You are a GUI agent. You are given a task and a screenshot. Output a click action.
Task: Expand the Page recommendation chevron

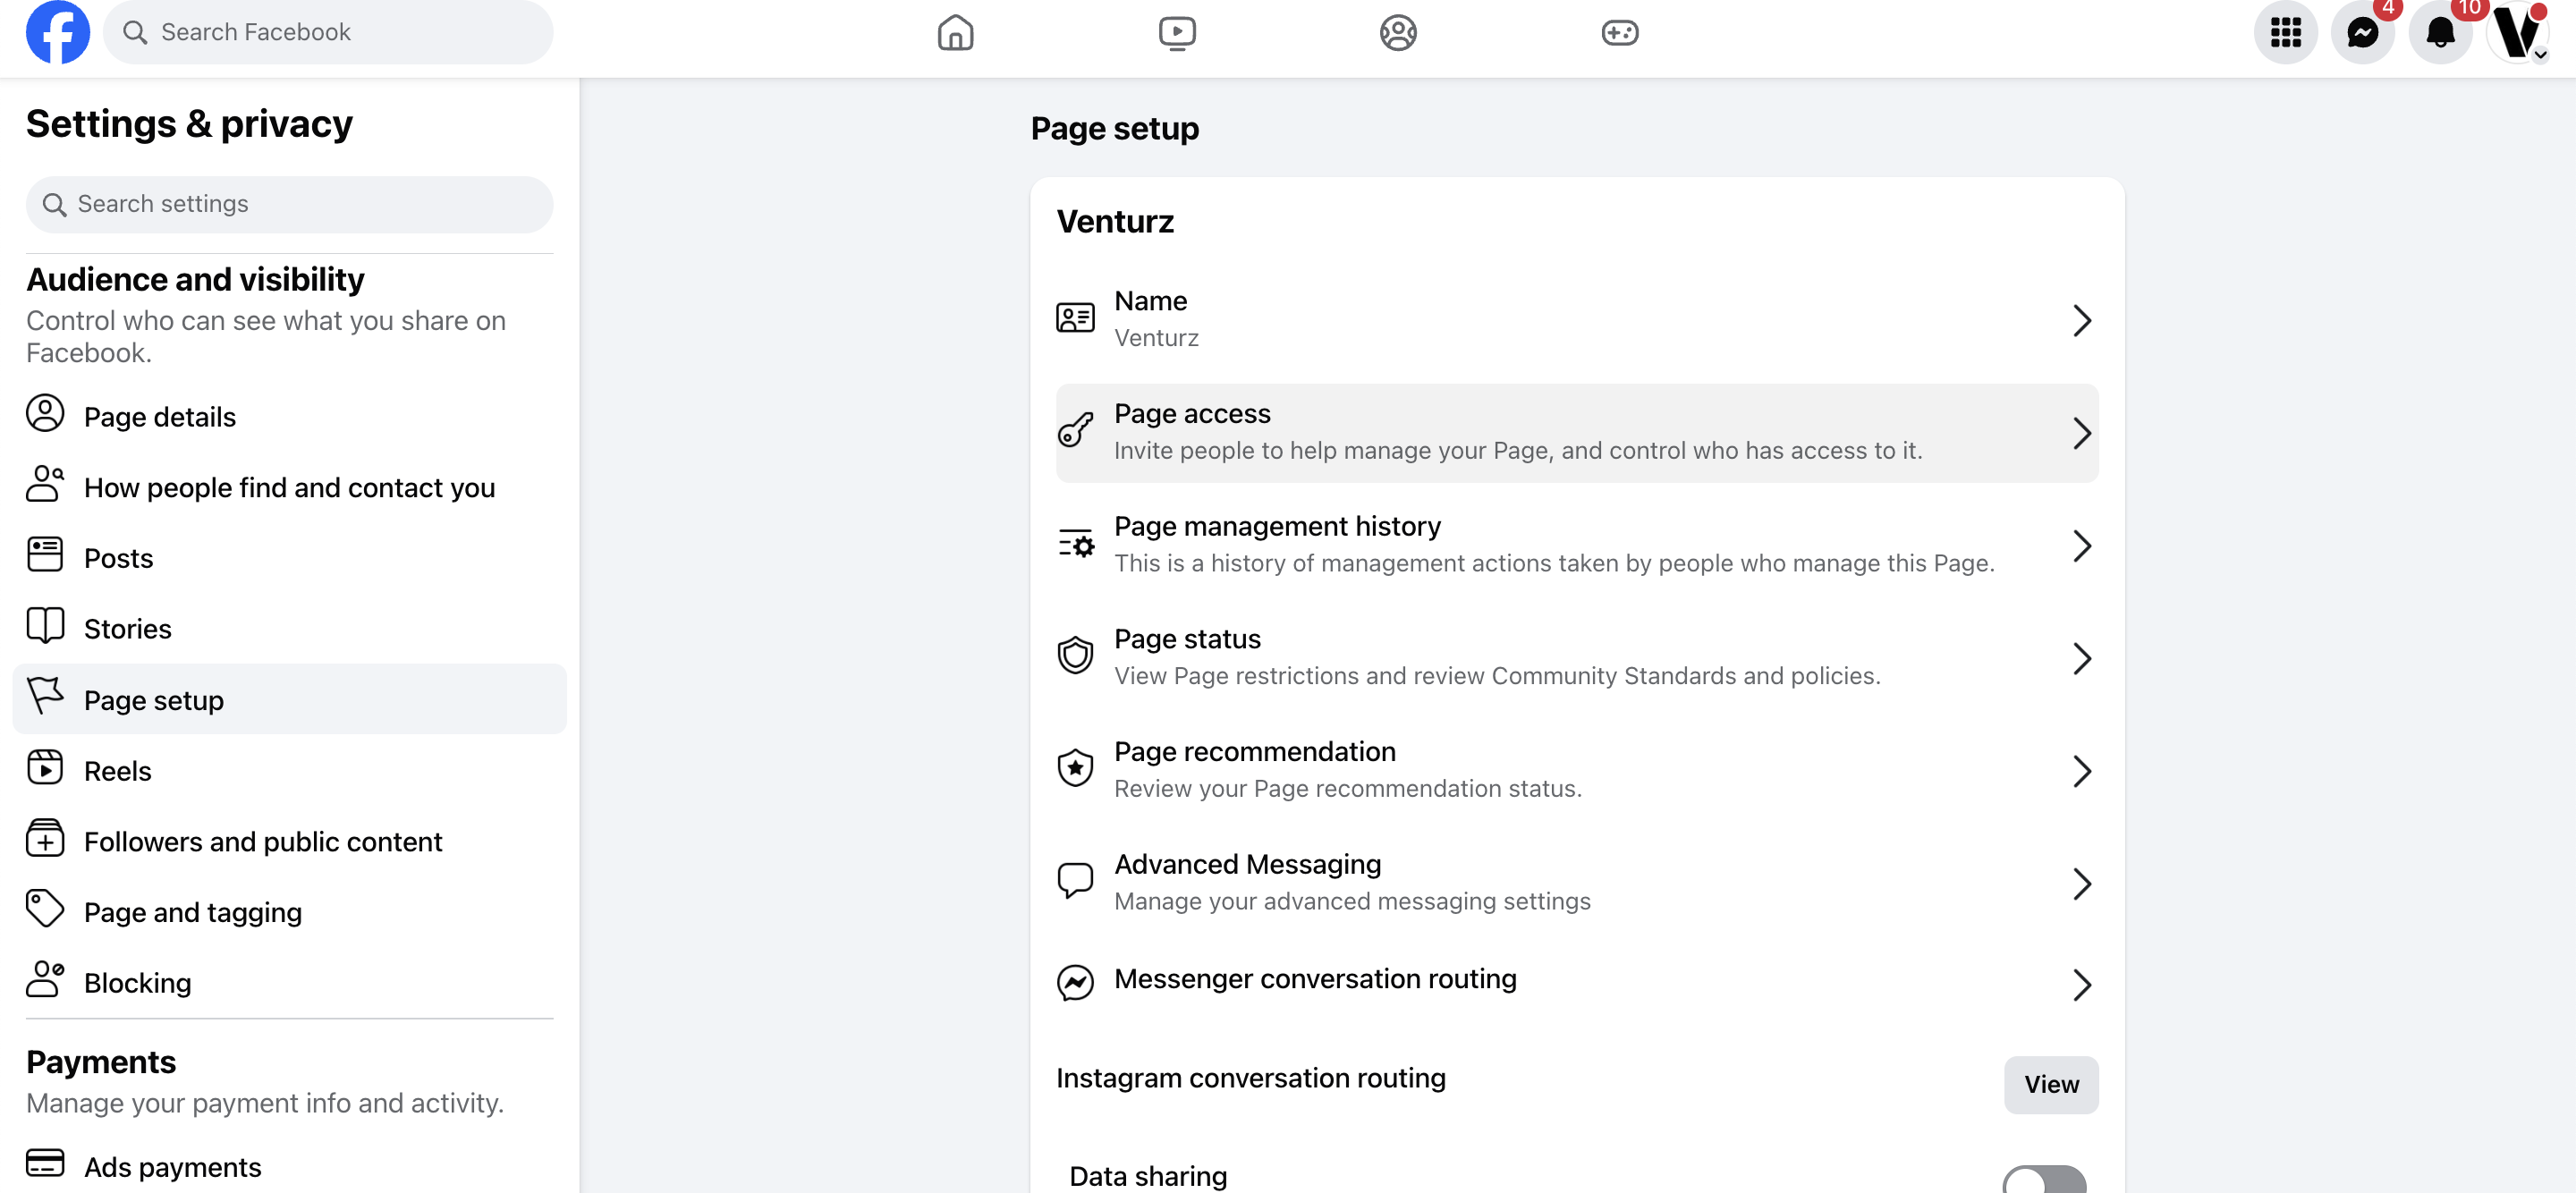click(2082, 771)
